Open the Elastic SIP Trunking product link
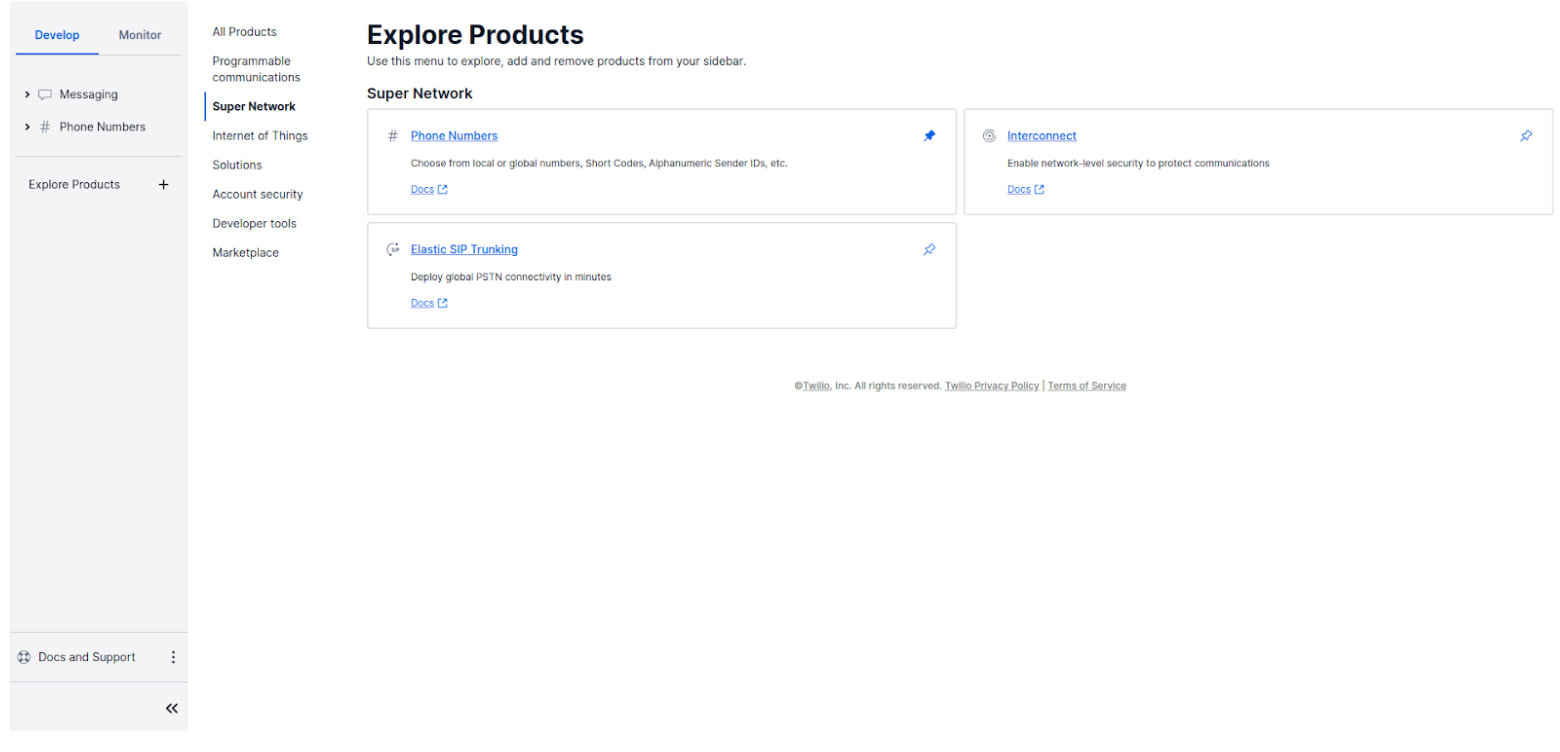 pos(464,250)
